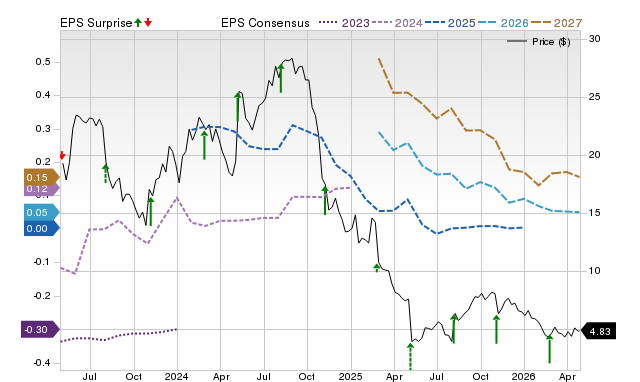Click the dark blue 0.00 value badge

42,229
